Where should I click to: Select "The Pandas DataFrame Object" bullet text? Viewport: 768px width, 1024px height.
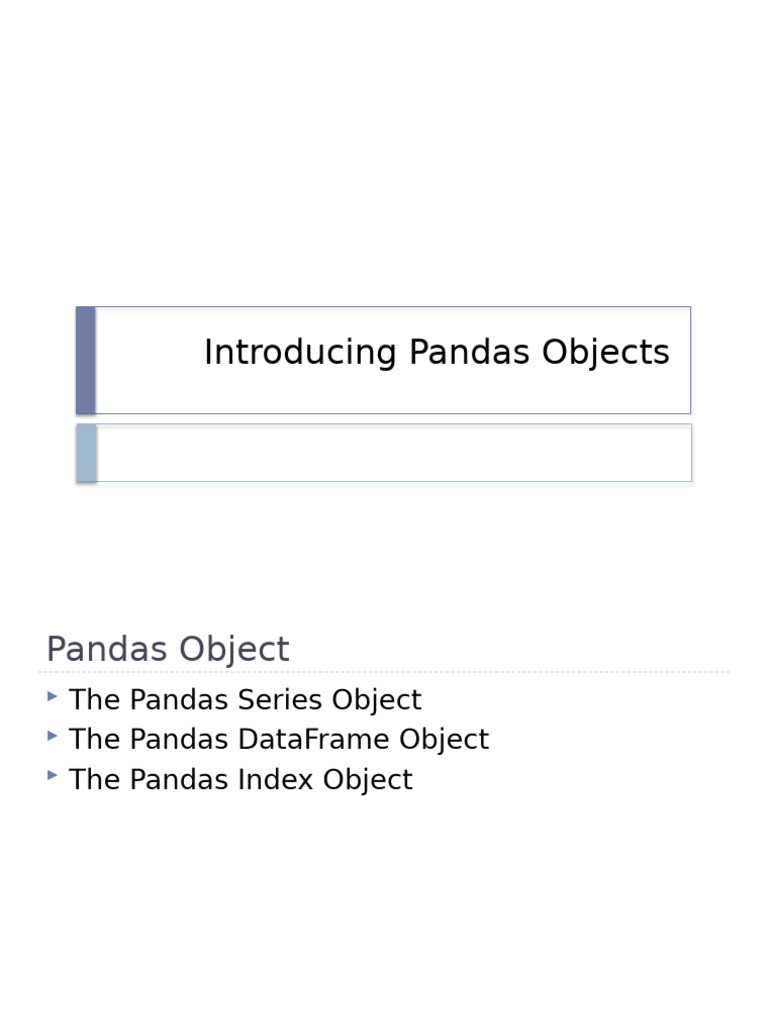click(x=279, y=740)
